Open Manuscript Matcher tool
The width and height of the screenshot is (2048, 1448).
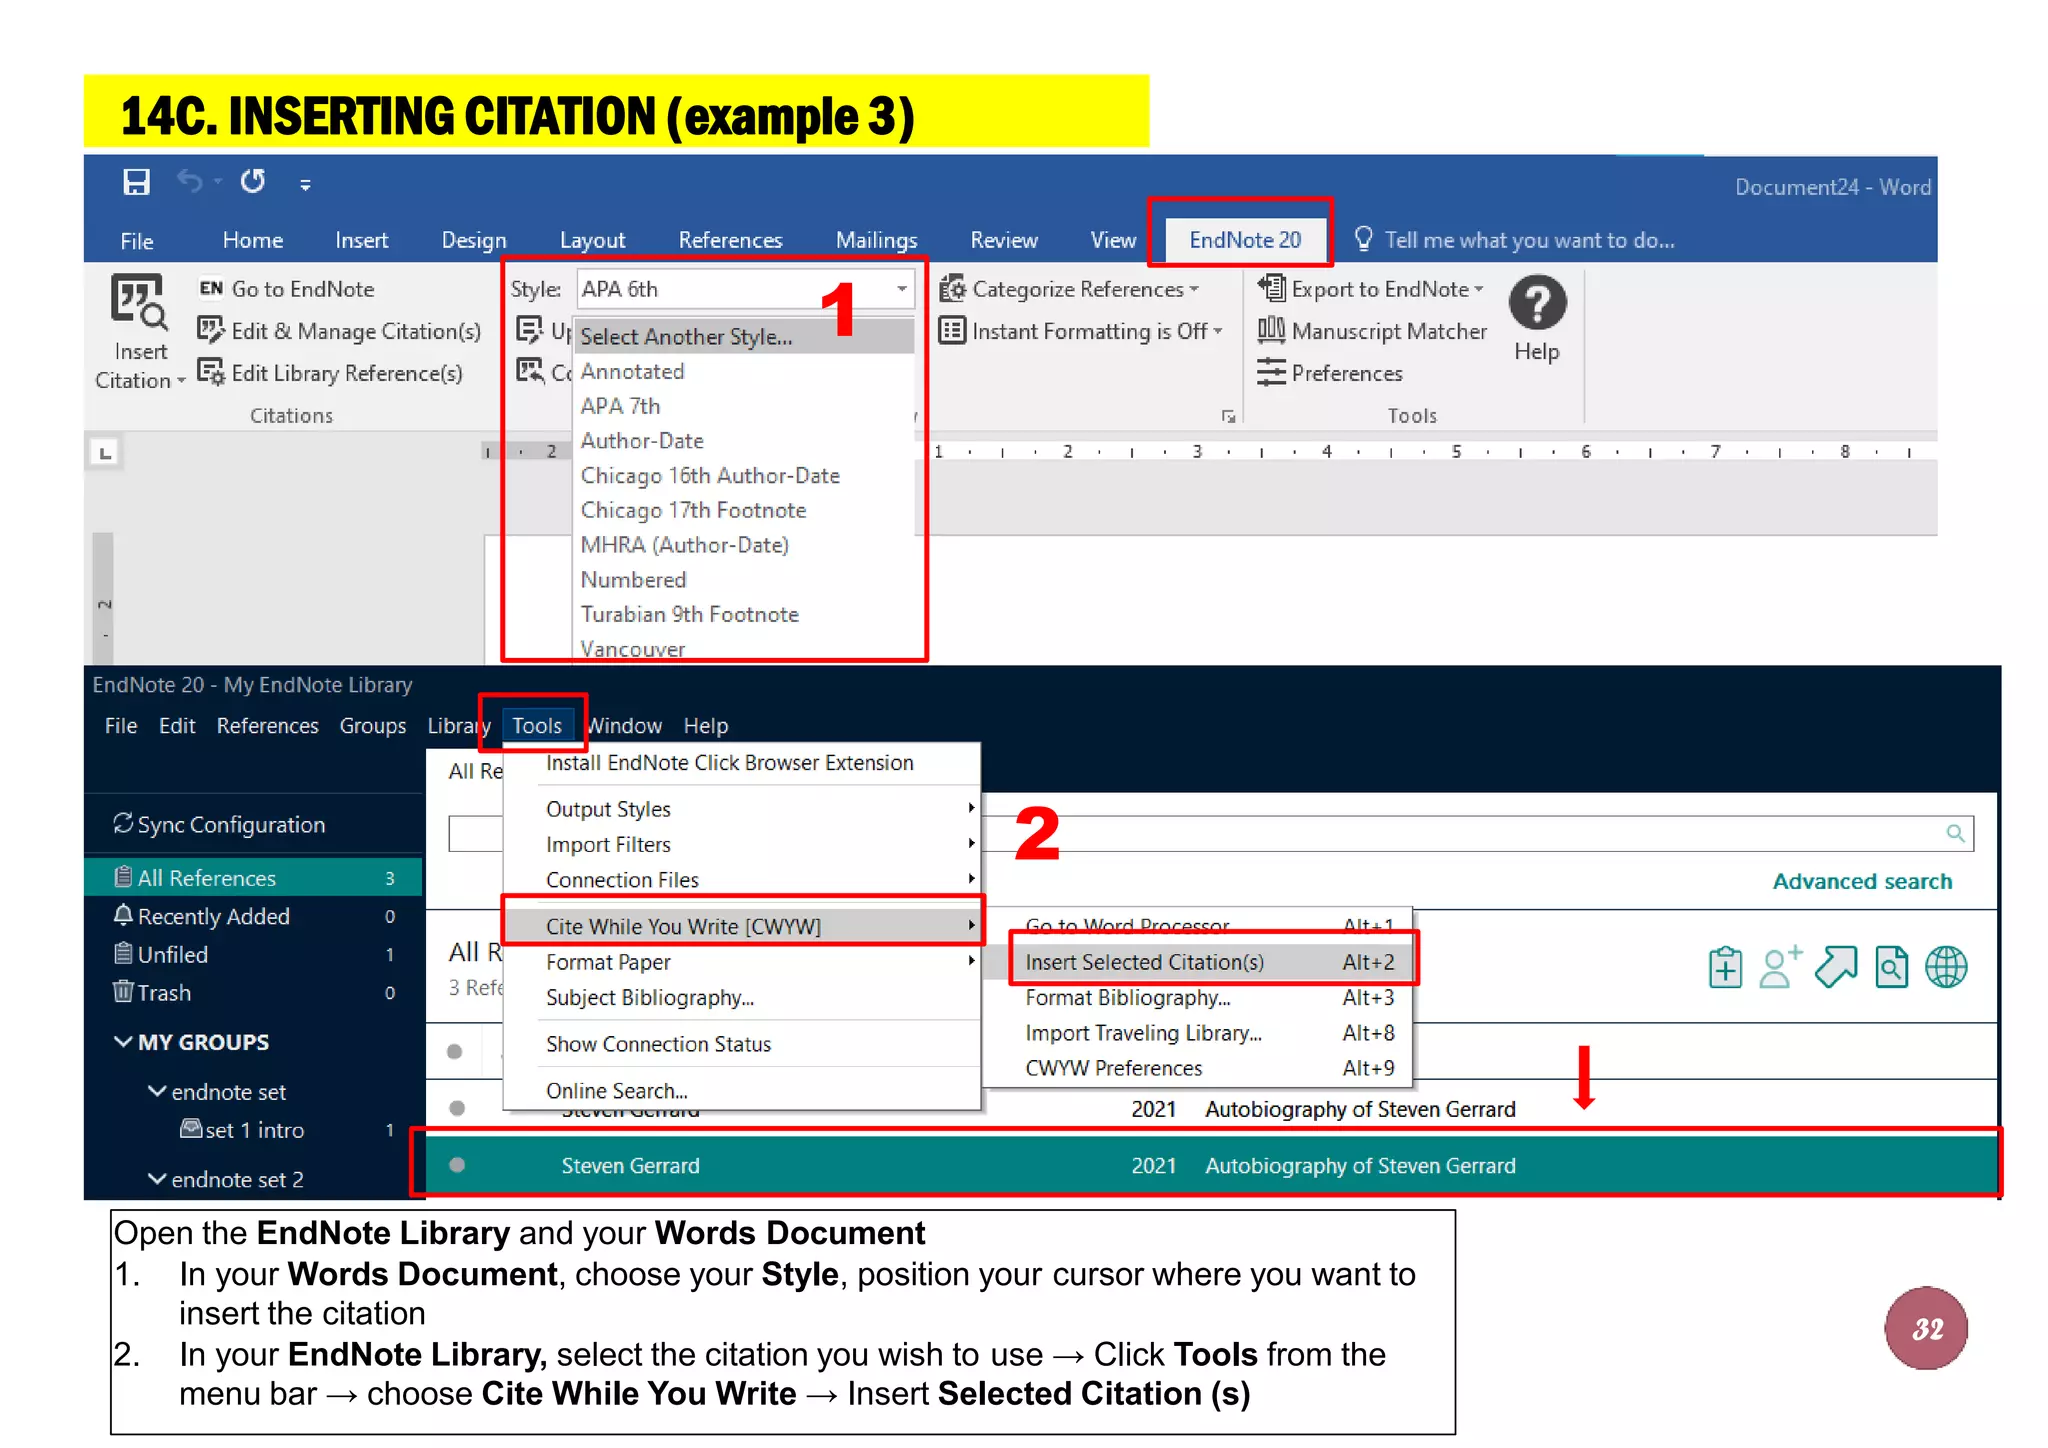click(1372, 331)
